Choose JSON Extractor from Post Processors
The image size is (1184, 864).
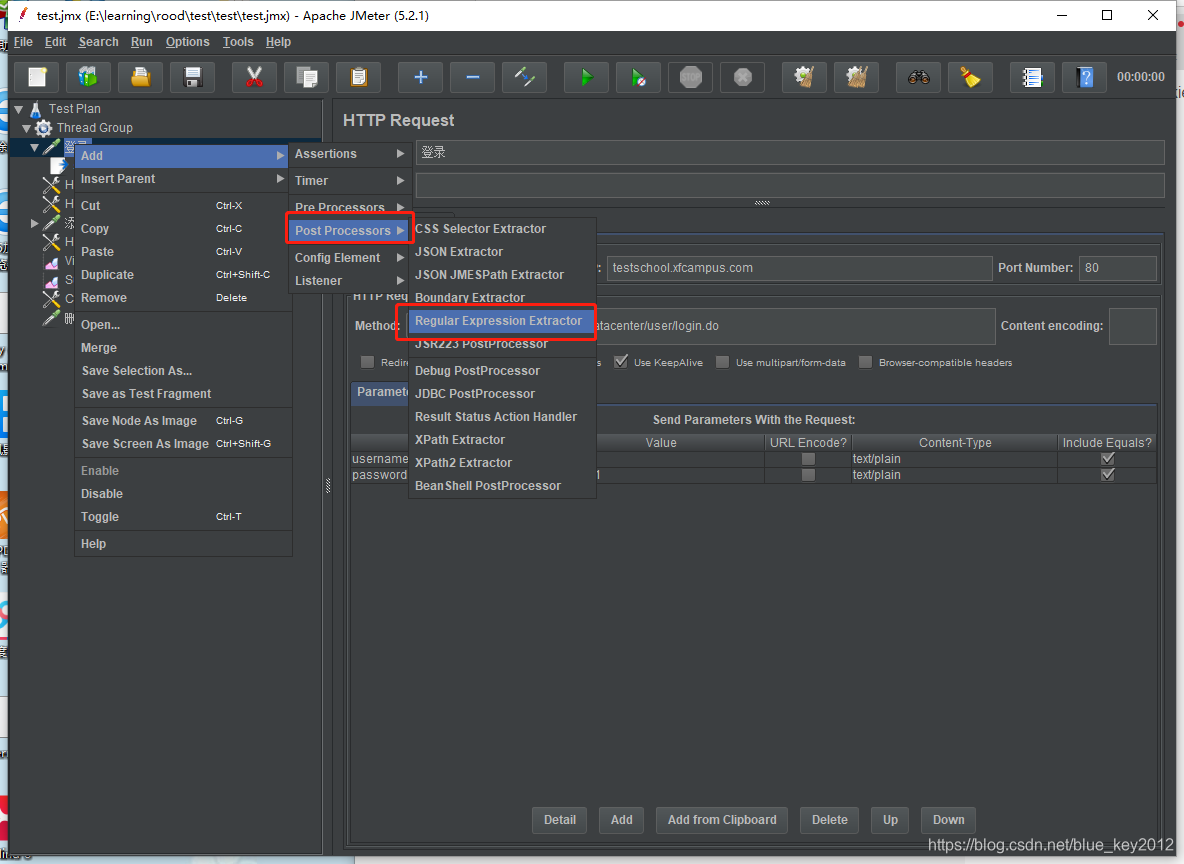click(x=502, y=251)
